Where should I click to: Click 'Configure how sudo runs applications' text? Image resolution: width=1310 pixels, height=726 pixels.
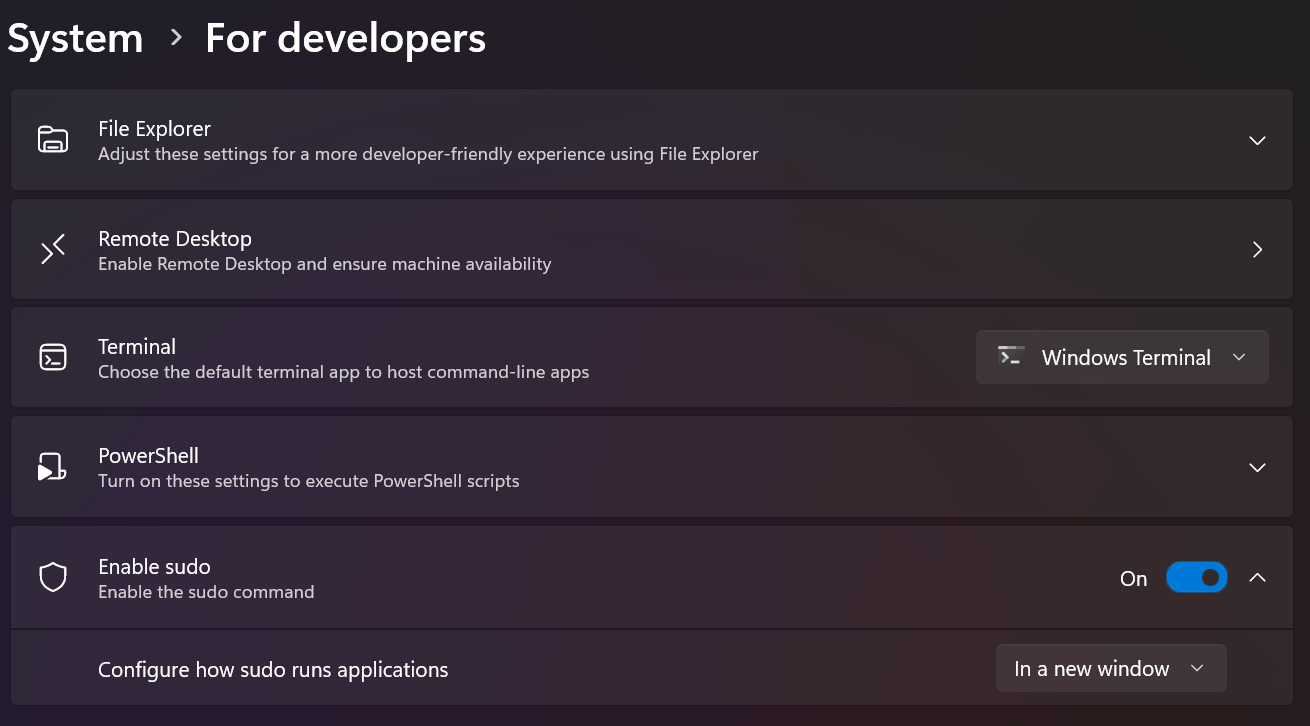coord(273,670)
